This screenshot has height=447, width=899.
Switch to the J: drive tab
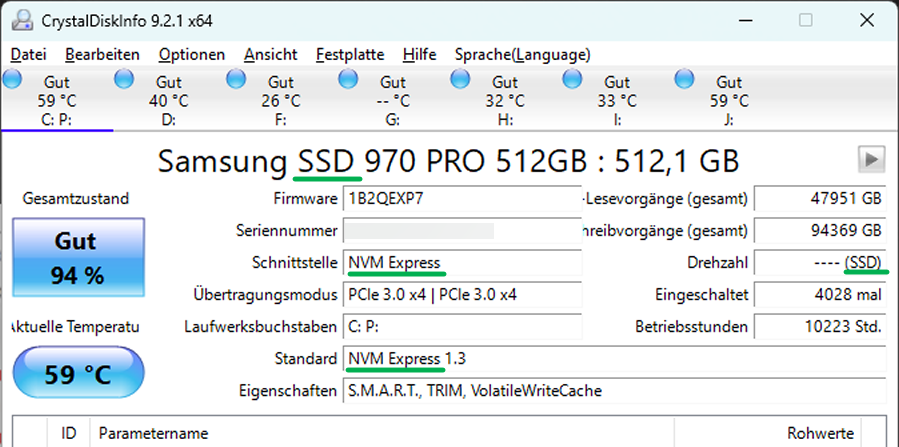coord(729,101)
